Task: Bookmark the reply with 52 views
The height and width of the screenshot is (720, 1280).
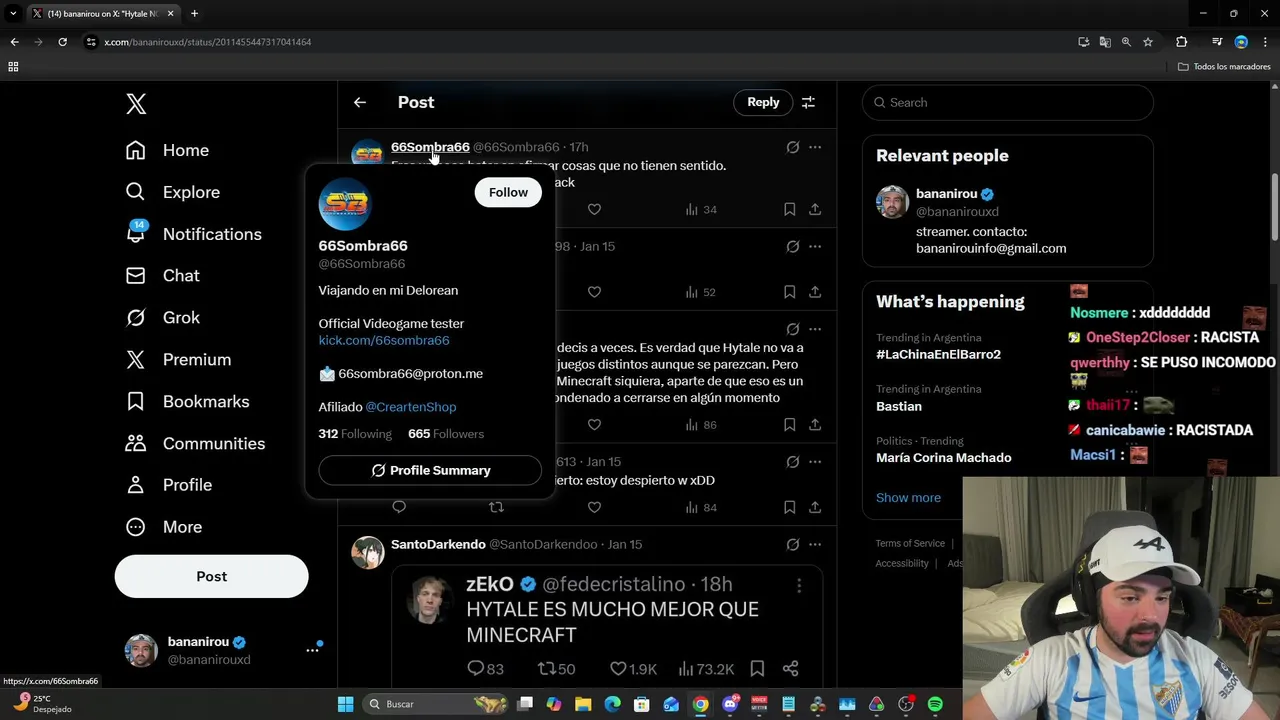Action: (x=790, y=292)
